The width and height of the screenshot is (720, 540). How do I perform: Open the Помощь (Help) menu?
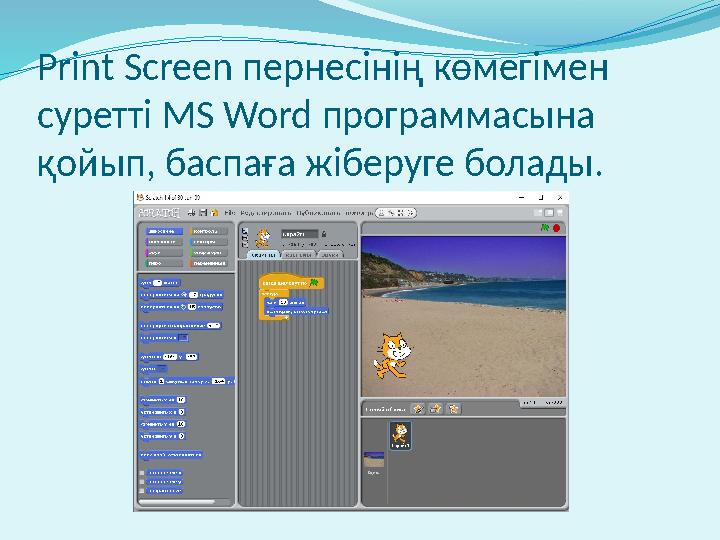[359, 213]
